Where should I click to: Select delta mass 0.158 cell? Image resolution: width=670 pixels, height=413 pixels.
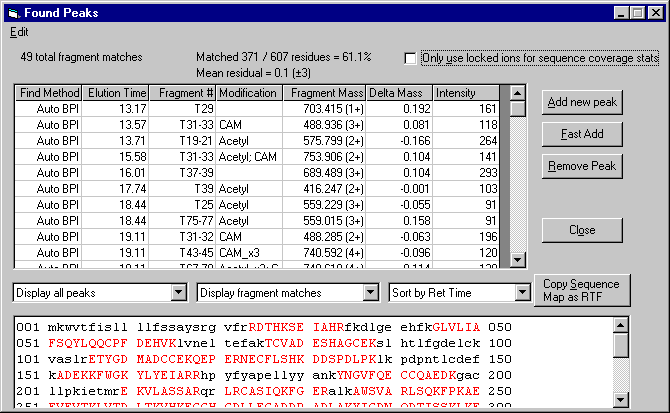(x=399, y=221)
